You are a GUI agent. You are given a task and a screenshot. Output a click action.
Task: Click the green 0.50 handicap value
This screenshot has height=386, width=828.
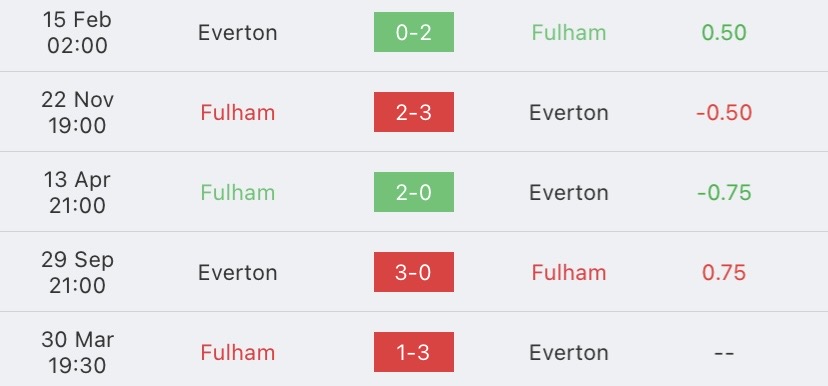coord(724,33)
